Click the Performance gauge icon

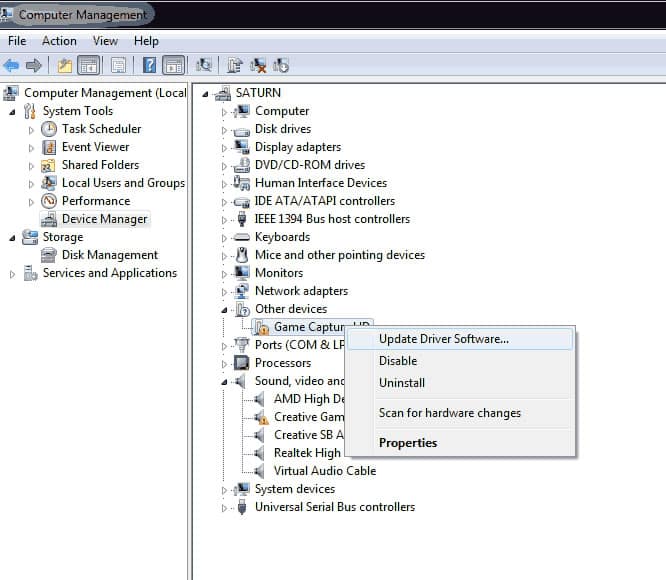(49, 201)
